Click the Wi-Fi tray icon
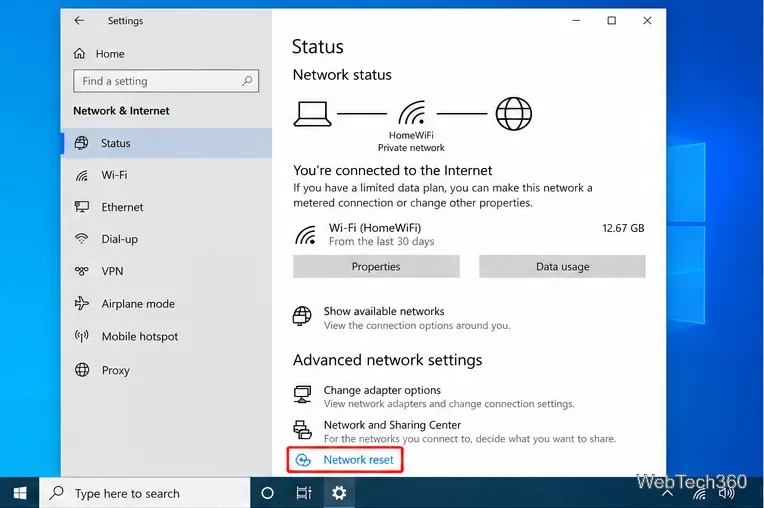Screen dimensions: 764x508 click(699, 494)
